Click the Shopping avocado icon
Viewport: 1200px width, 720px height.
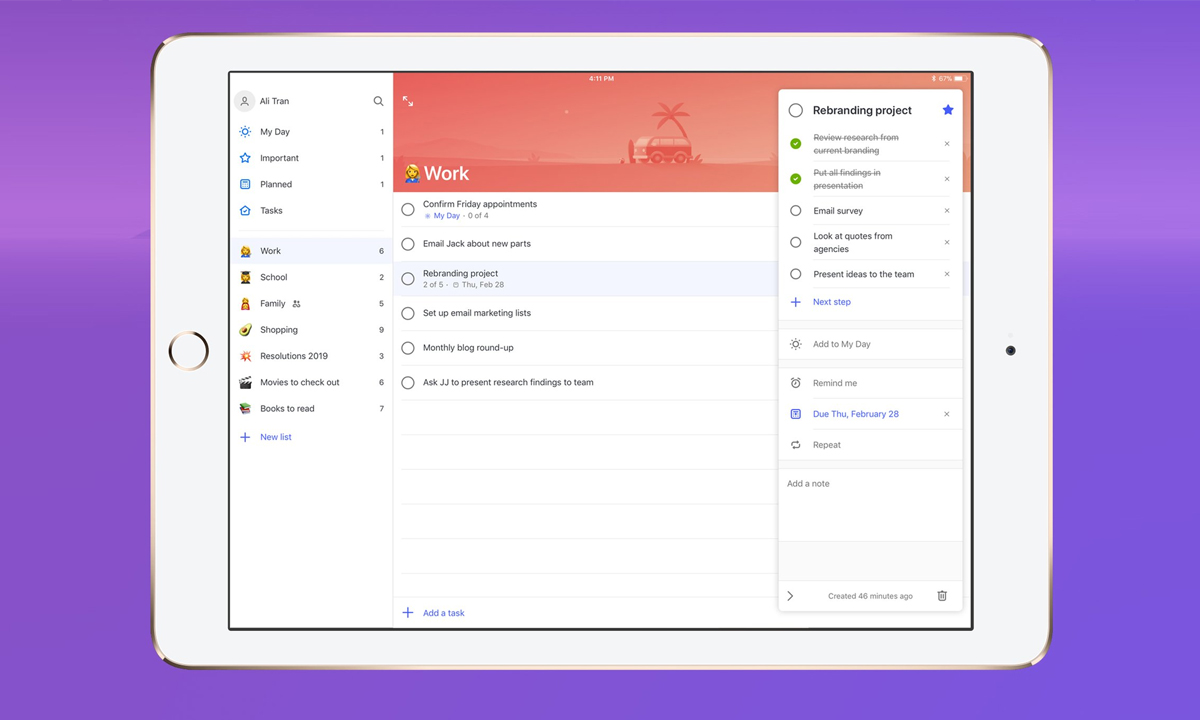pyautogui.click(x=245, y=330)
